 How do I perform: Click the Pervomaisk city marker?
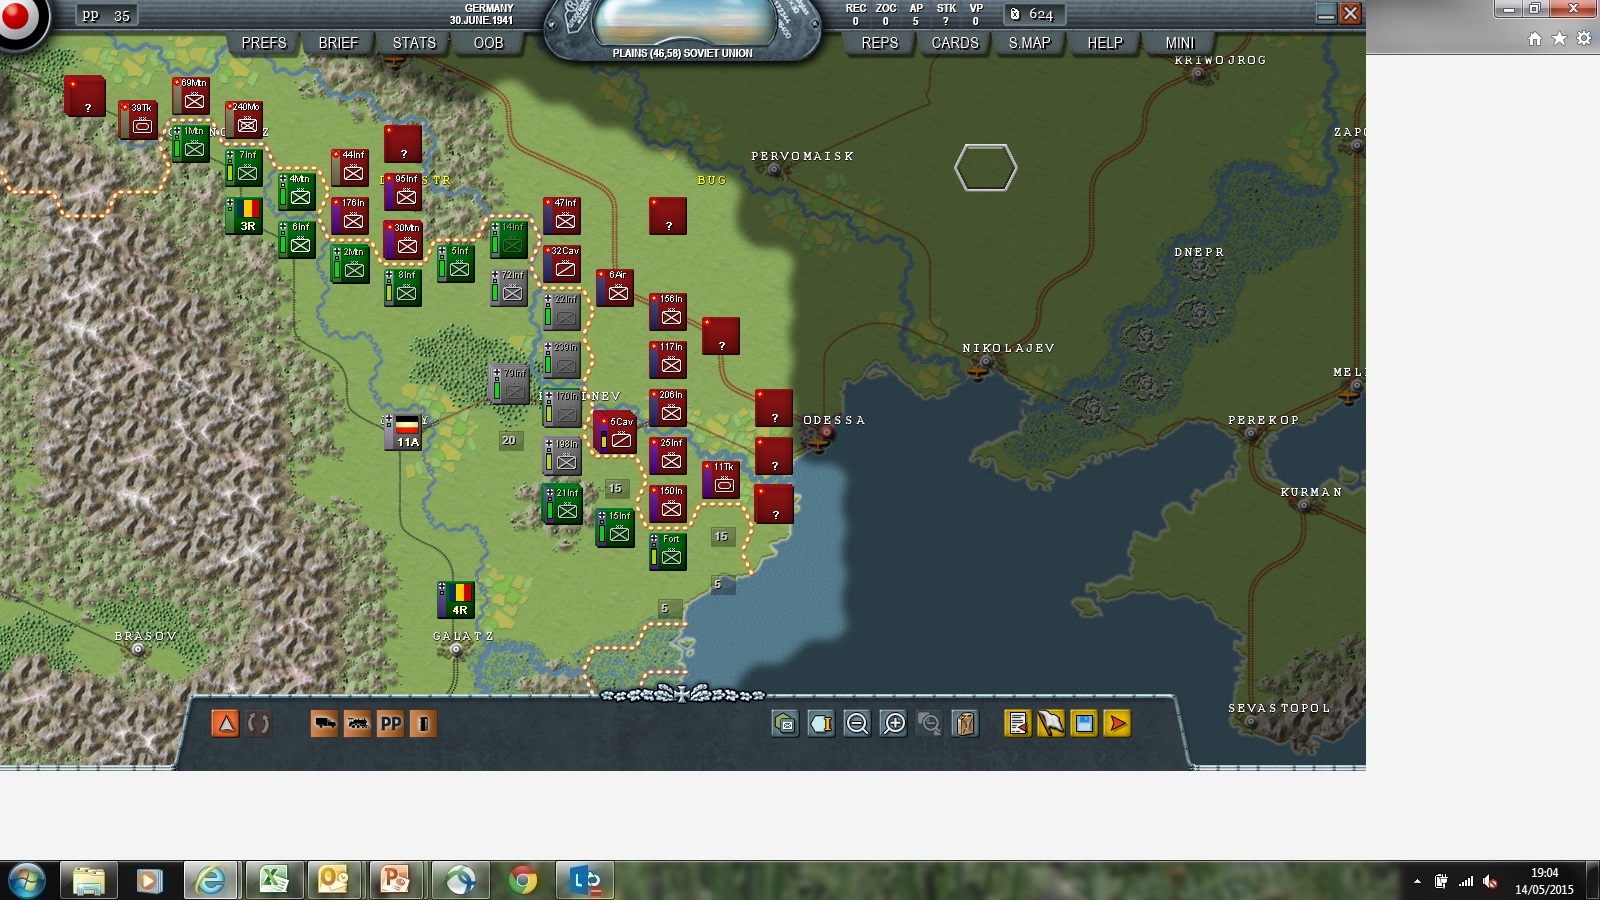click(773, 170)
